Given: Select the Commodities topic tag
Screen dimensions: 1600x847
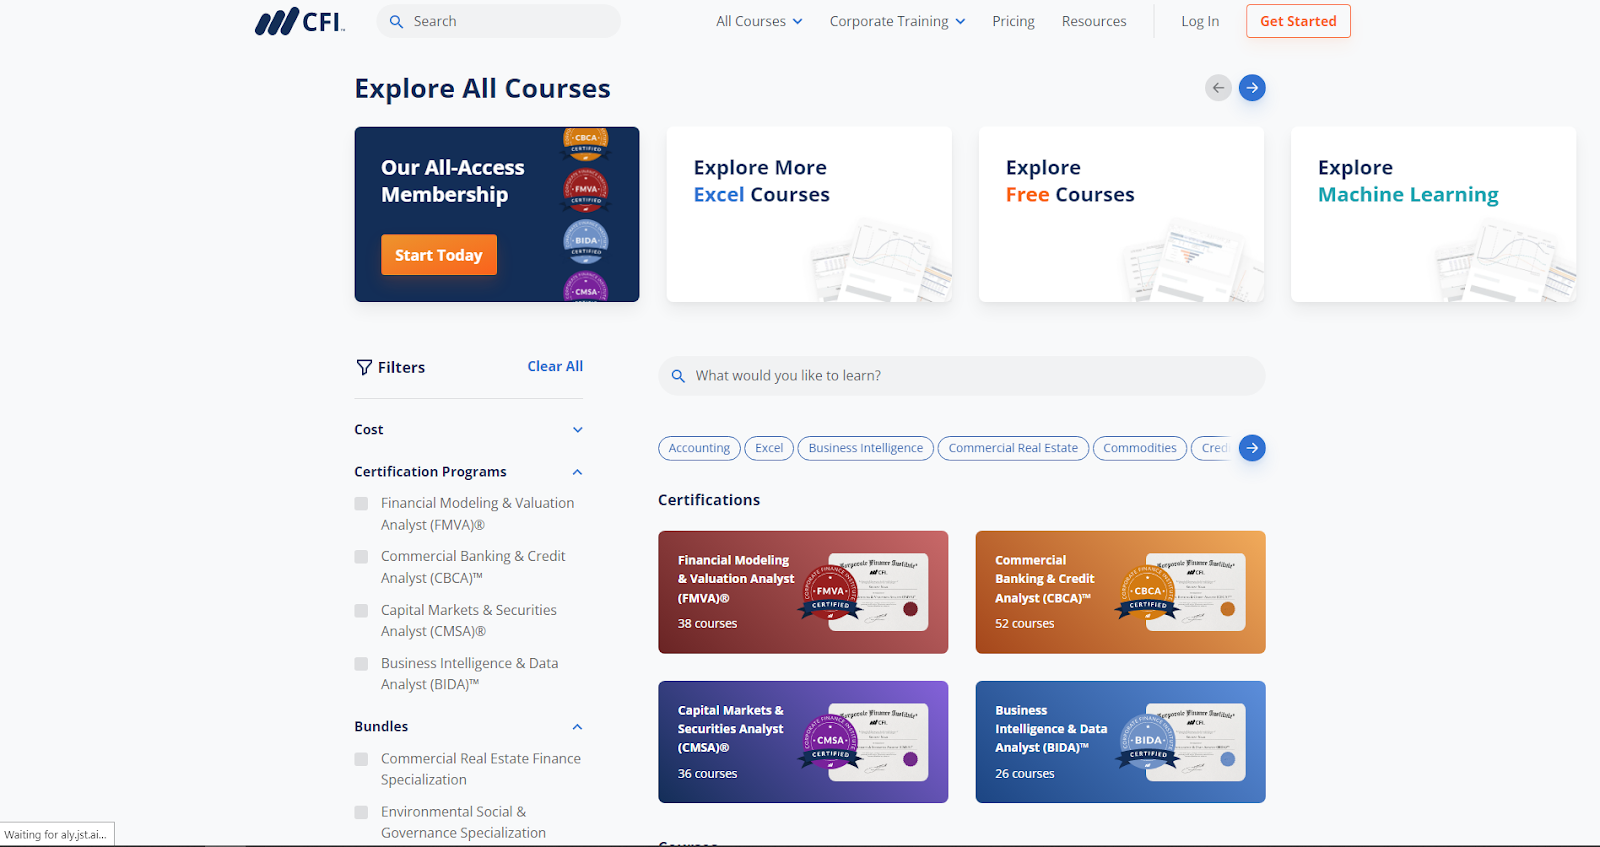Looking at the screenshot, I should tap(1140, 448).
